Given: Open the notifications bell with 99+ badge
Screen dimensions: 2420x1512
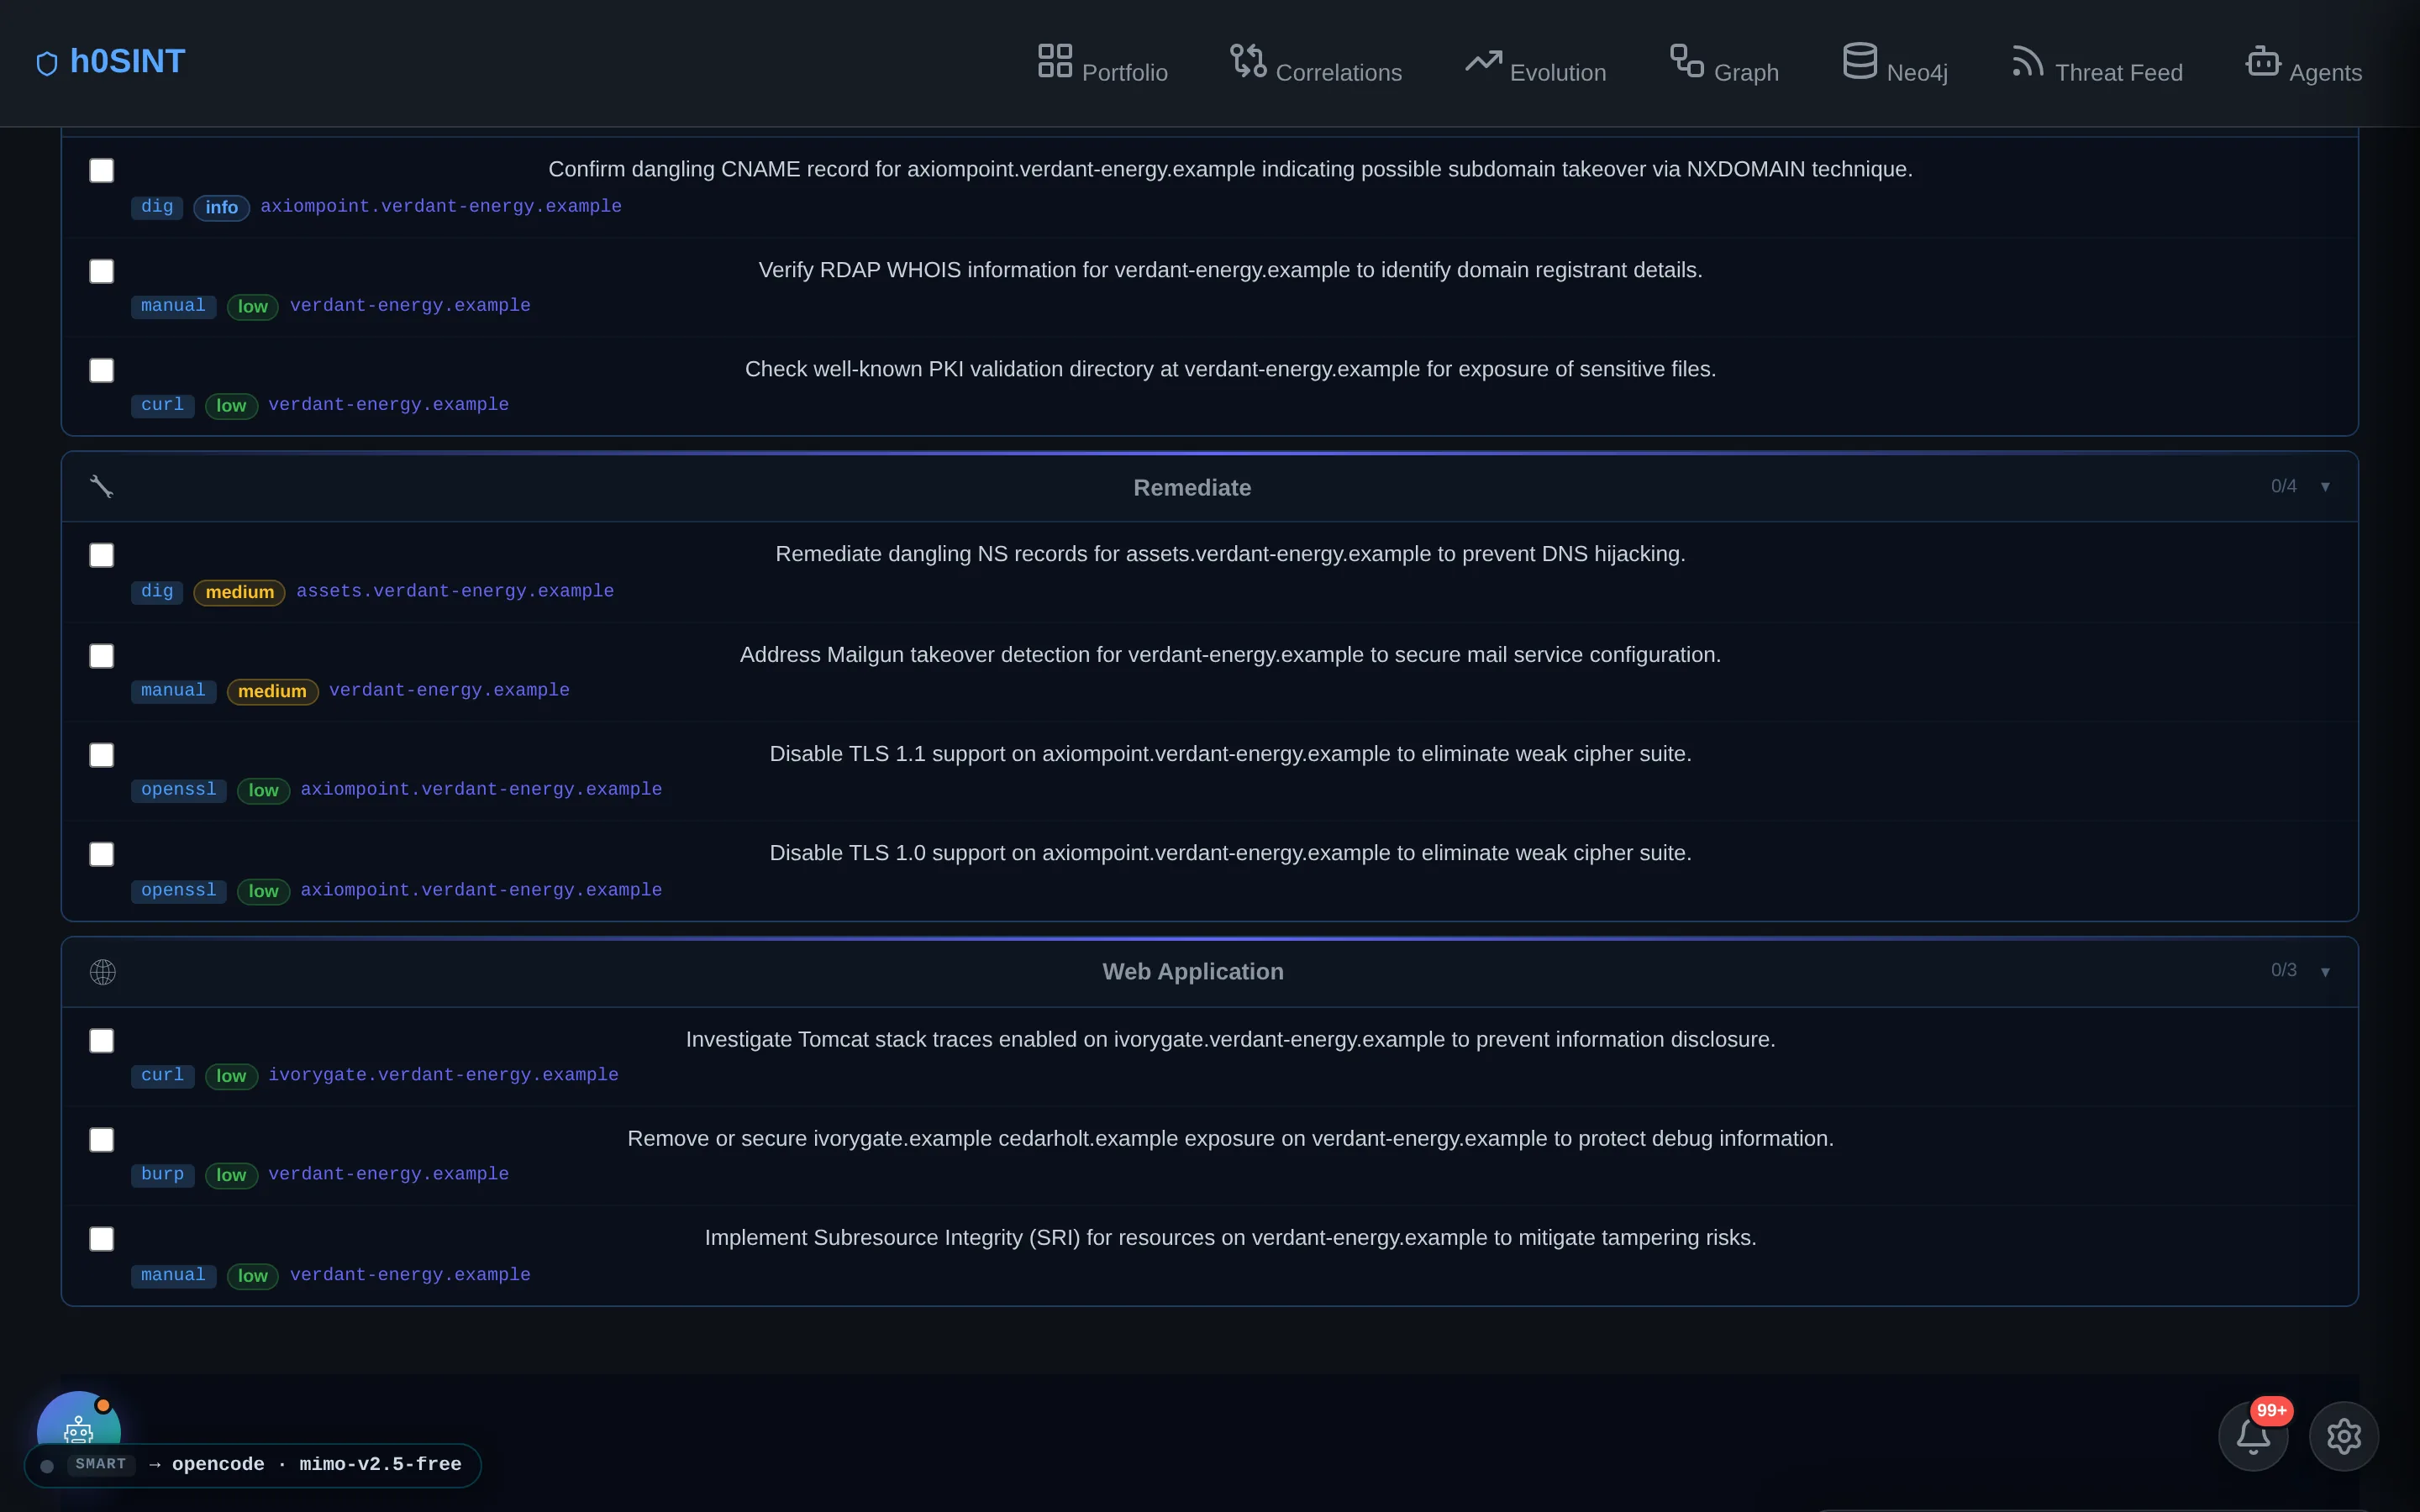Looking at the screenshot, I should (2253, 1436).
